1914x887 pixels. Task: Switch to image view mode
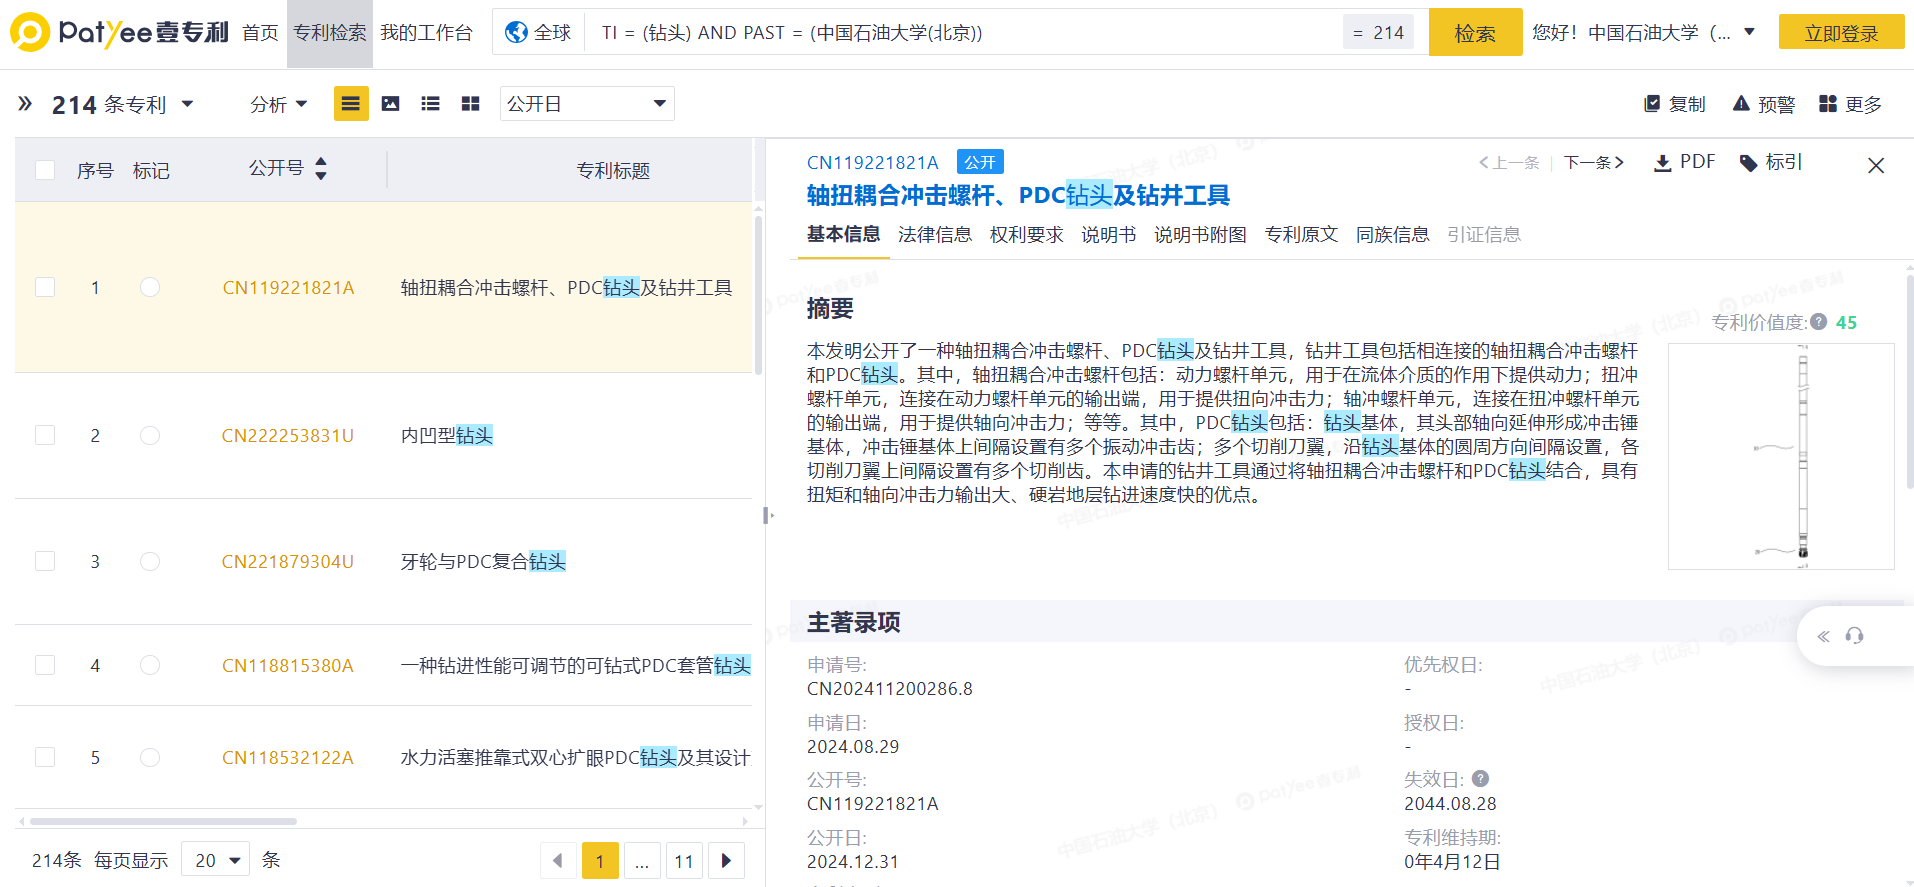click(x=391, y=104)
